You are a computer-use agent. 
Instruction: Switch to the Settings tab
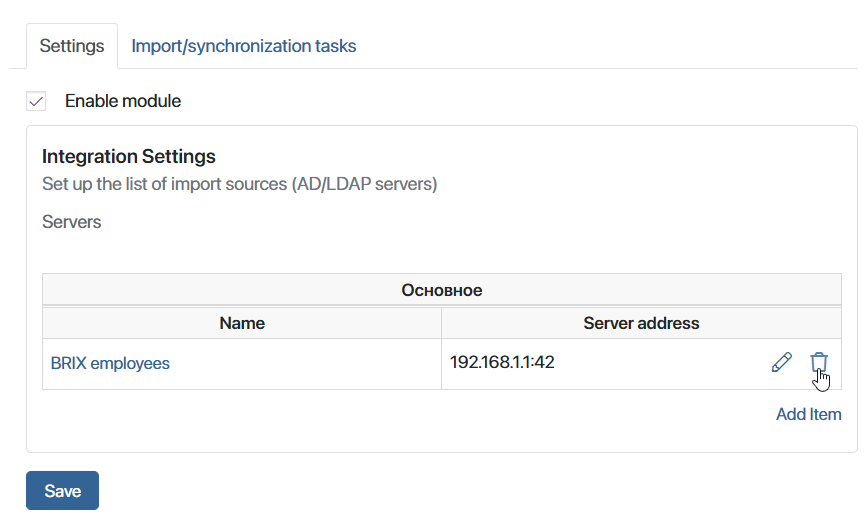click(71, 46)
